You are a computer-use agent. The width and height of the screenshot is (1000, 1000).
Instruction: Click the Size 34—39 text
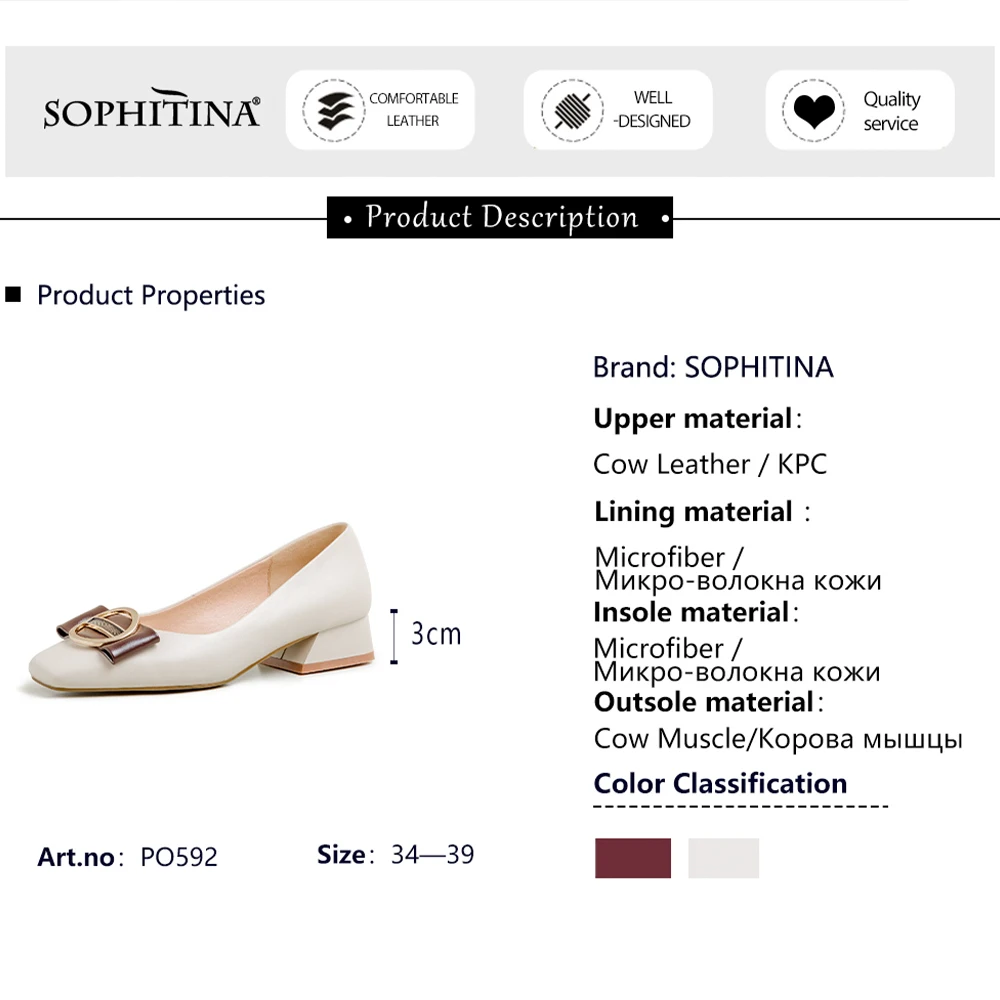[x=396, y=855]
